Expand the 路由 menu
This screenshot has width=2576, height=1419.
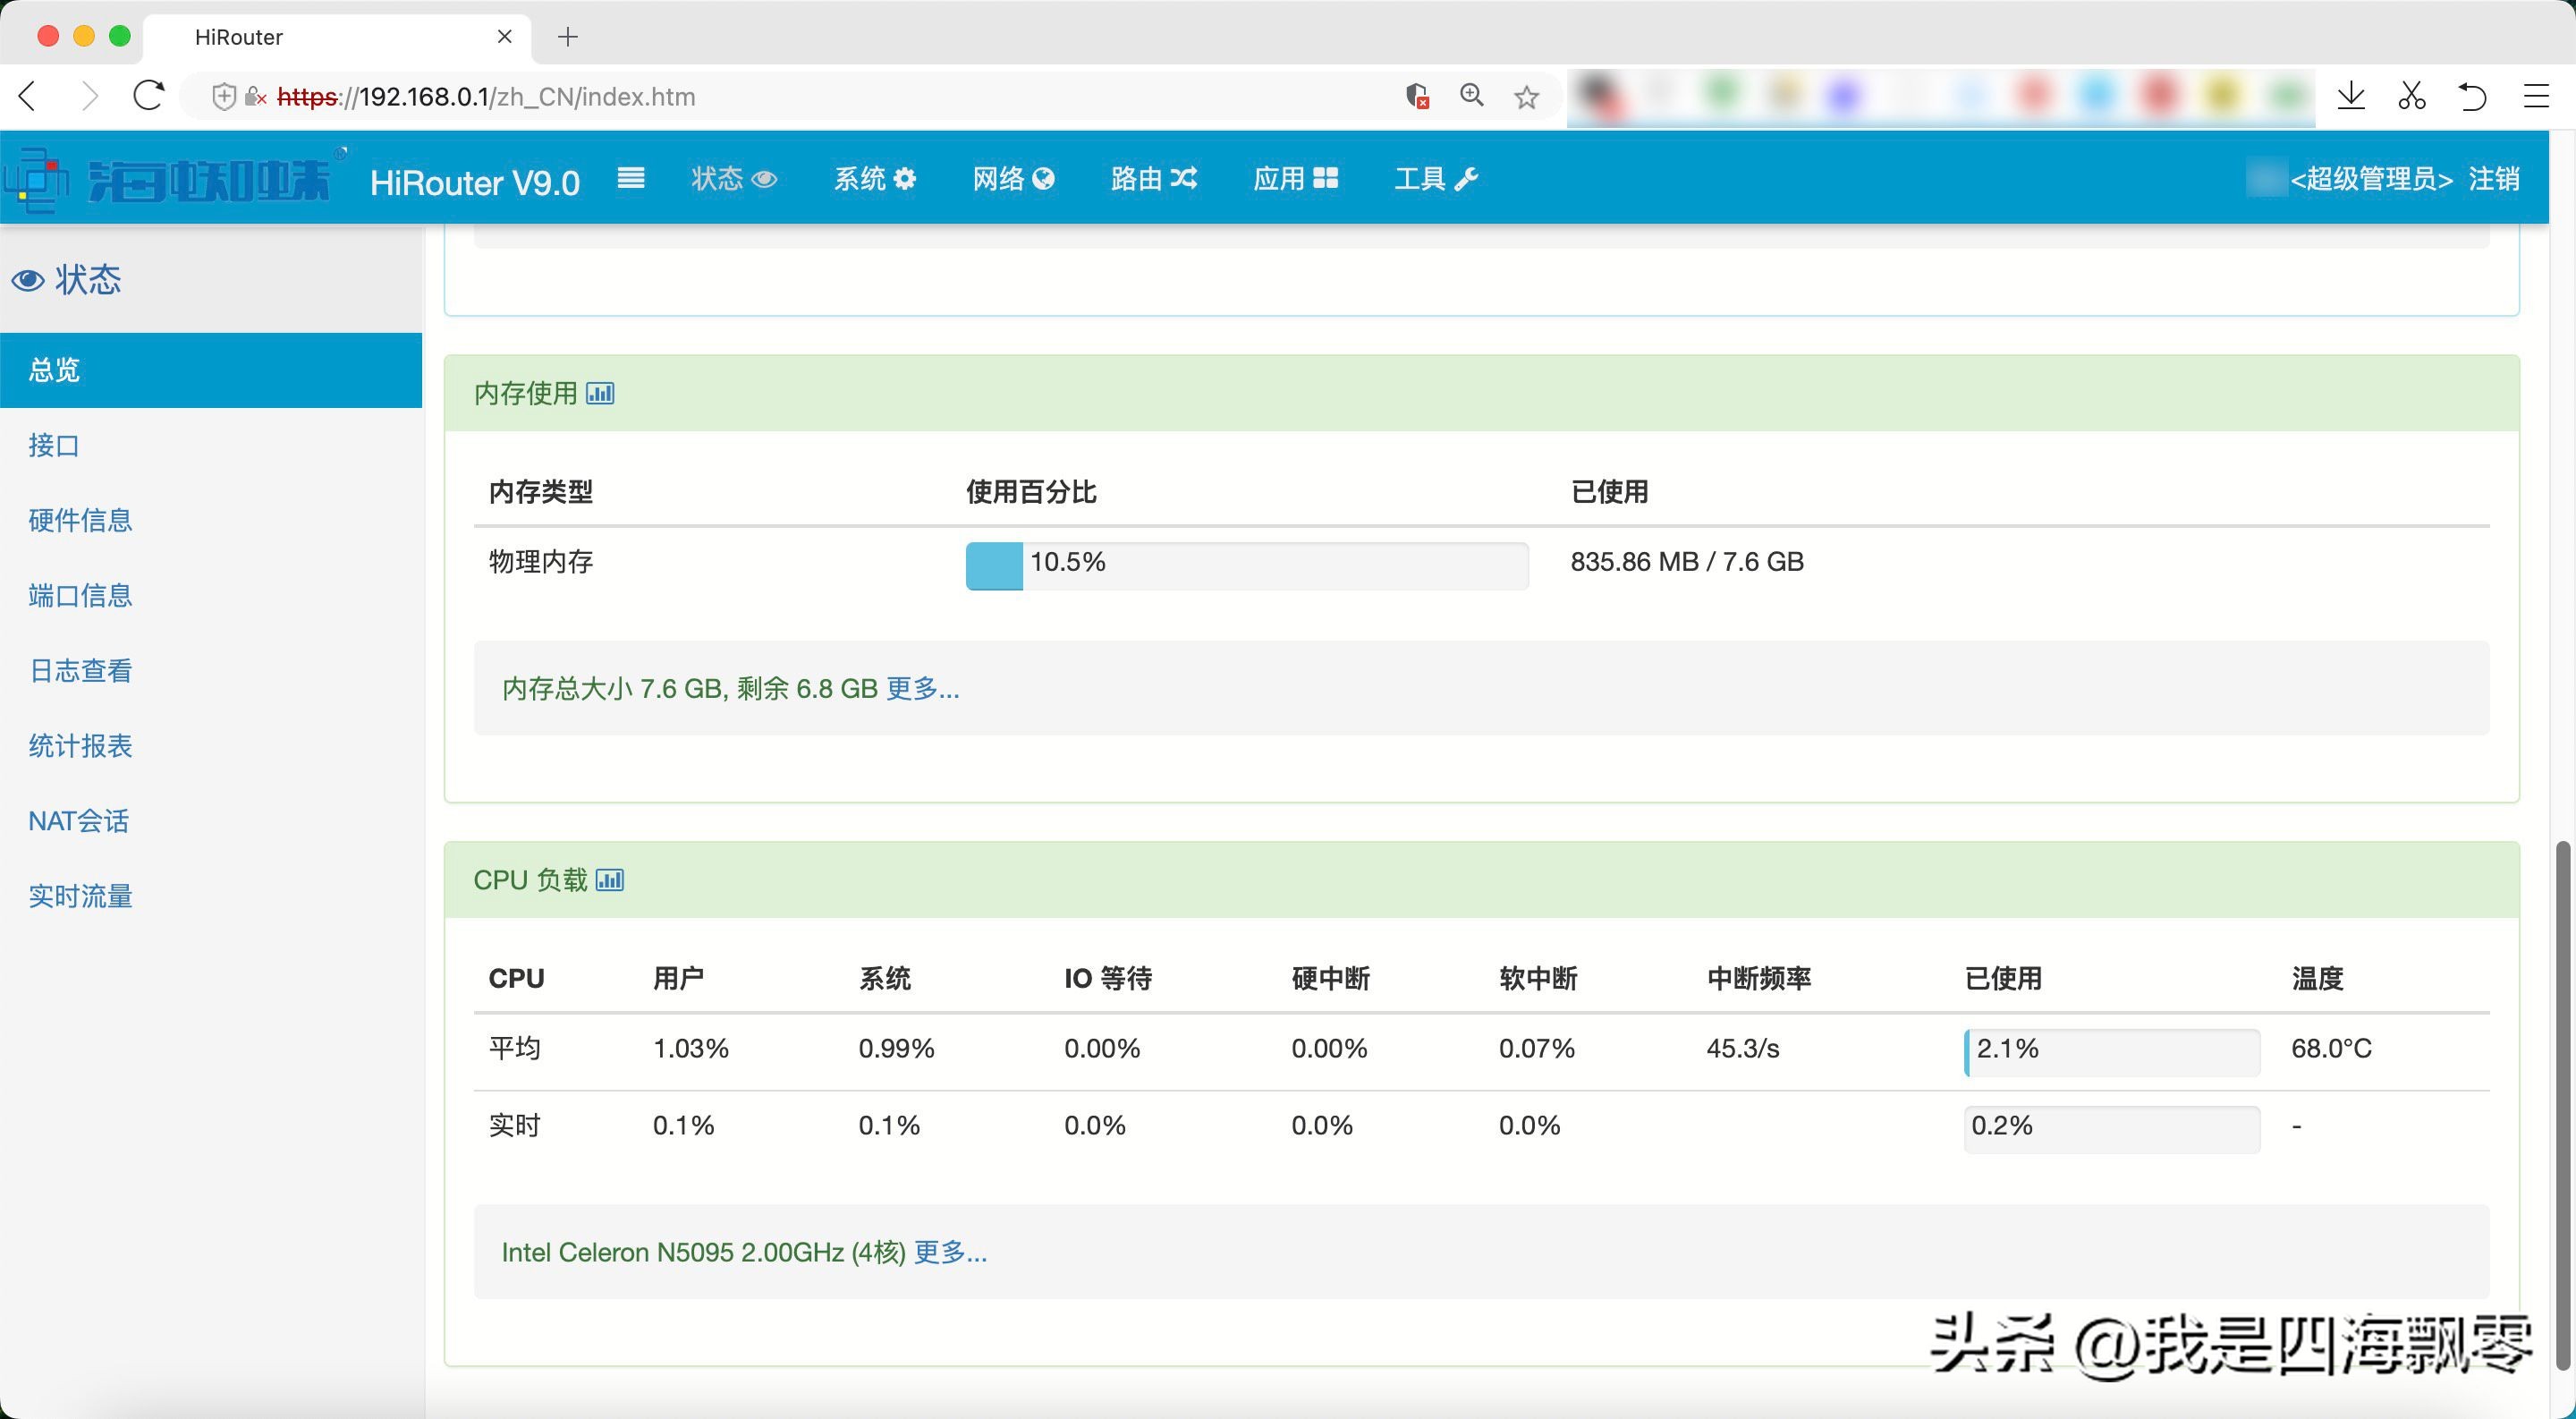(x=1153, y=179)
